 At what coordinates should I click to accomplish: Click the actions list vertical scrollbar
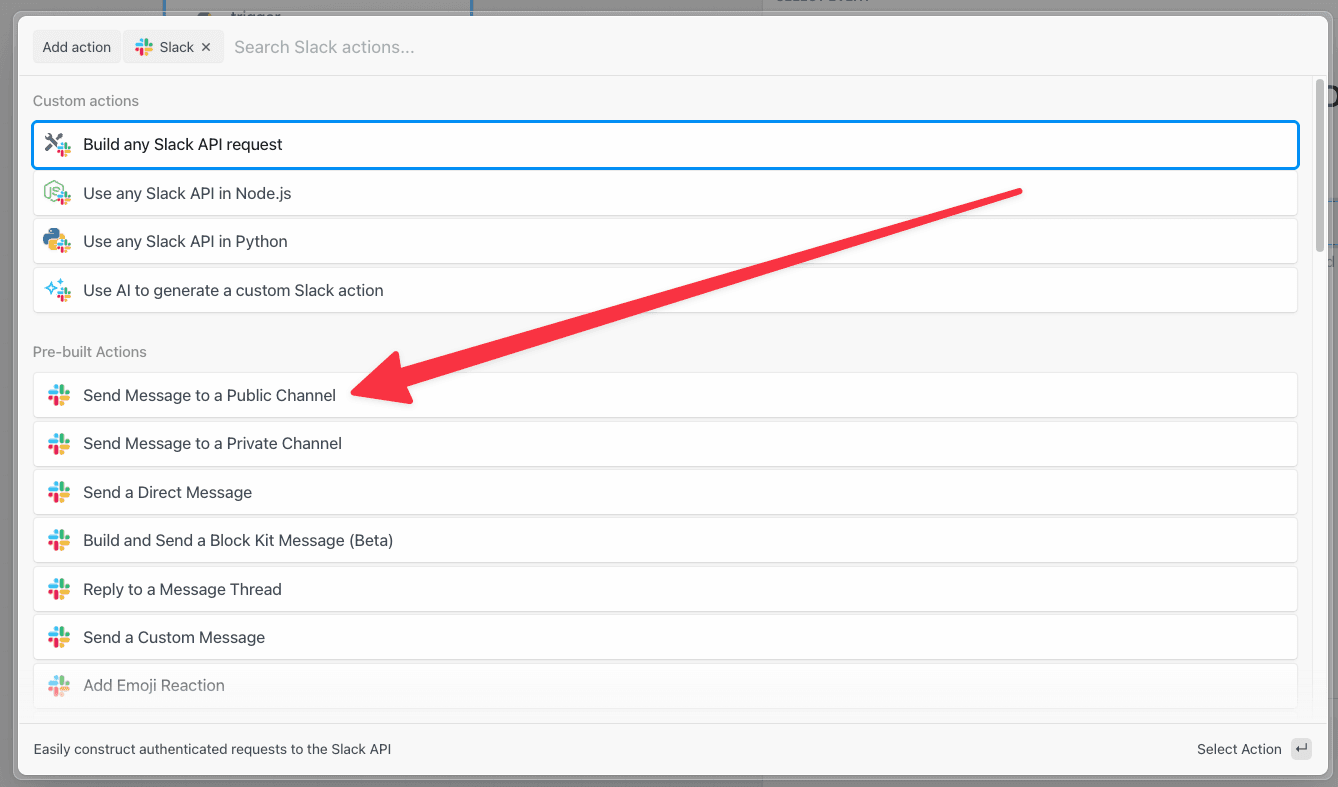coord(1320,165)
